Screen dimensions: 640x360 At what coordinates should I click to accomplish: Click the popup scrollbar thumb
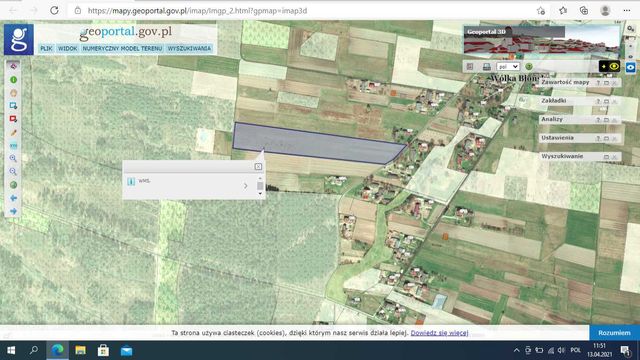[x=260, y=186]
